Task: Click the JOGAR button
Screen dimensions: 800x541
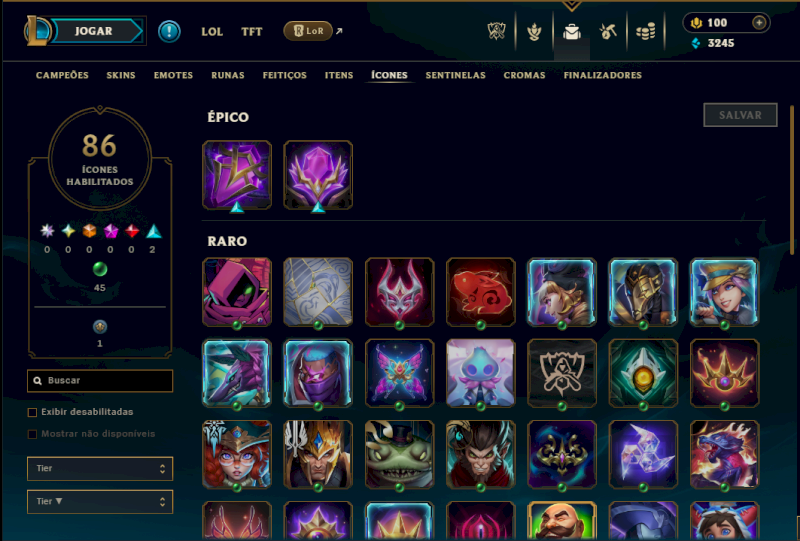Action: (94, 31)
